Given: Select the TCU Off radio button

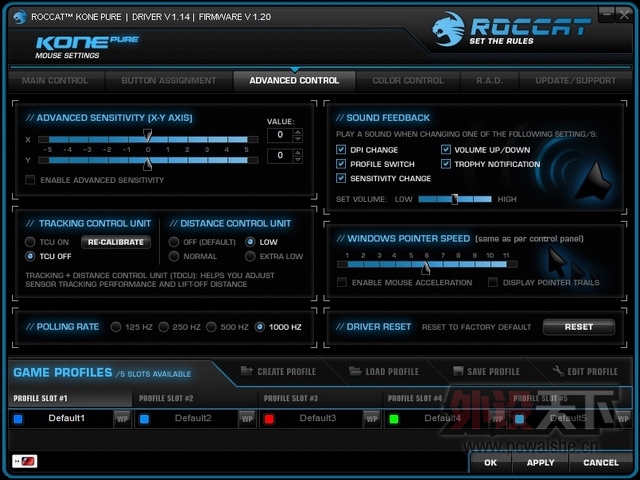Looking at the screenshot, I should [x=30, y=256].
